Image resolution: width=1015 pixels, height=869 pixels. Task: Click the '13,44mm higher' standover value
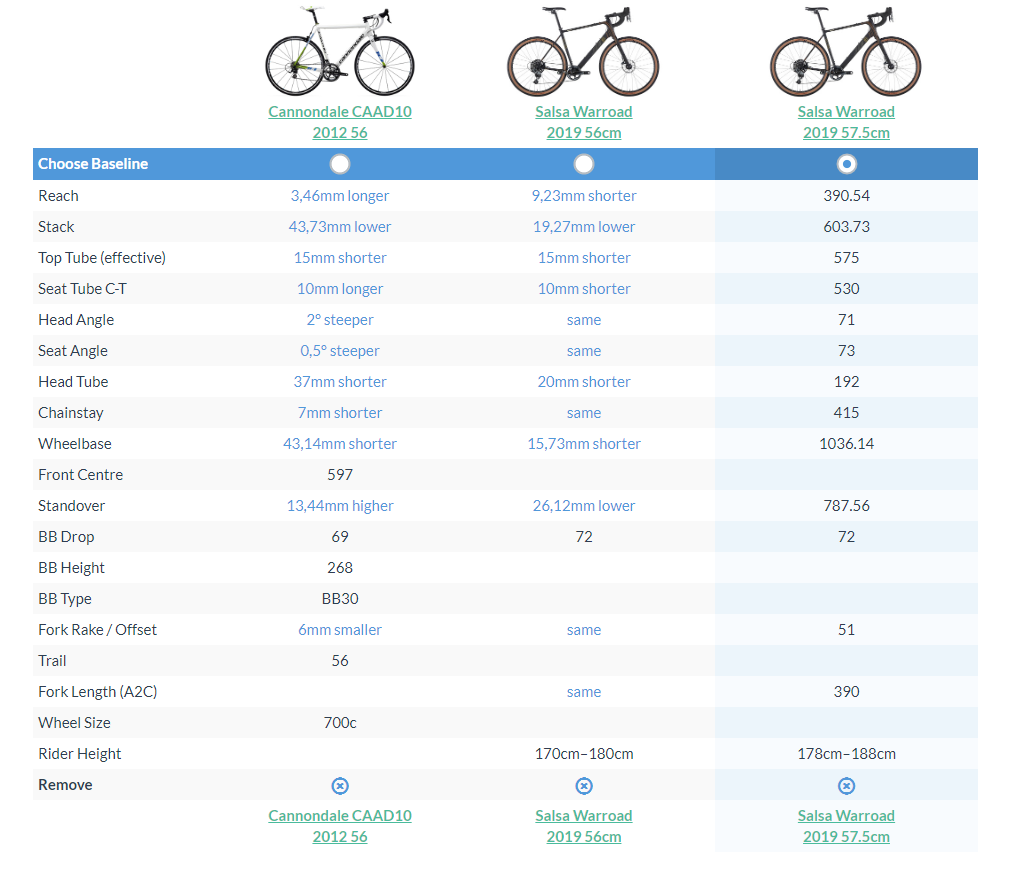(x=340, y=506)
